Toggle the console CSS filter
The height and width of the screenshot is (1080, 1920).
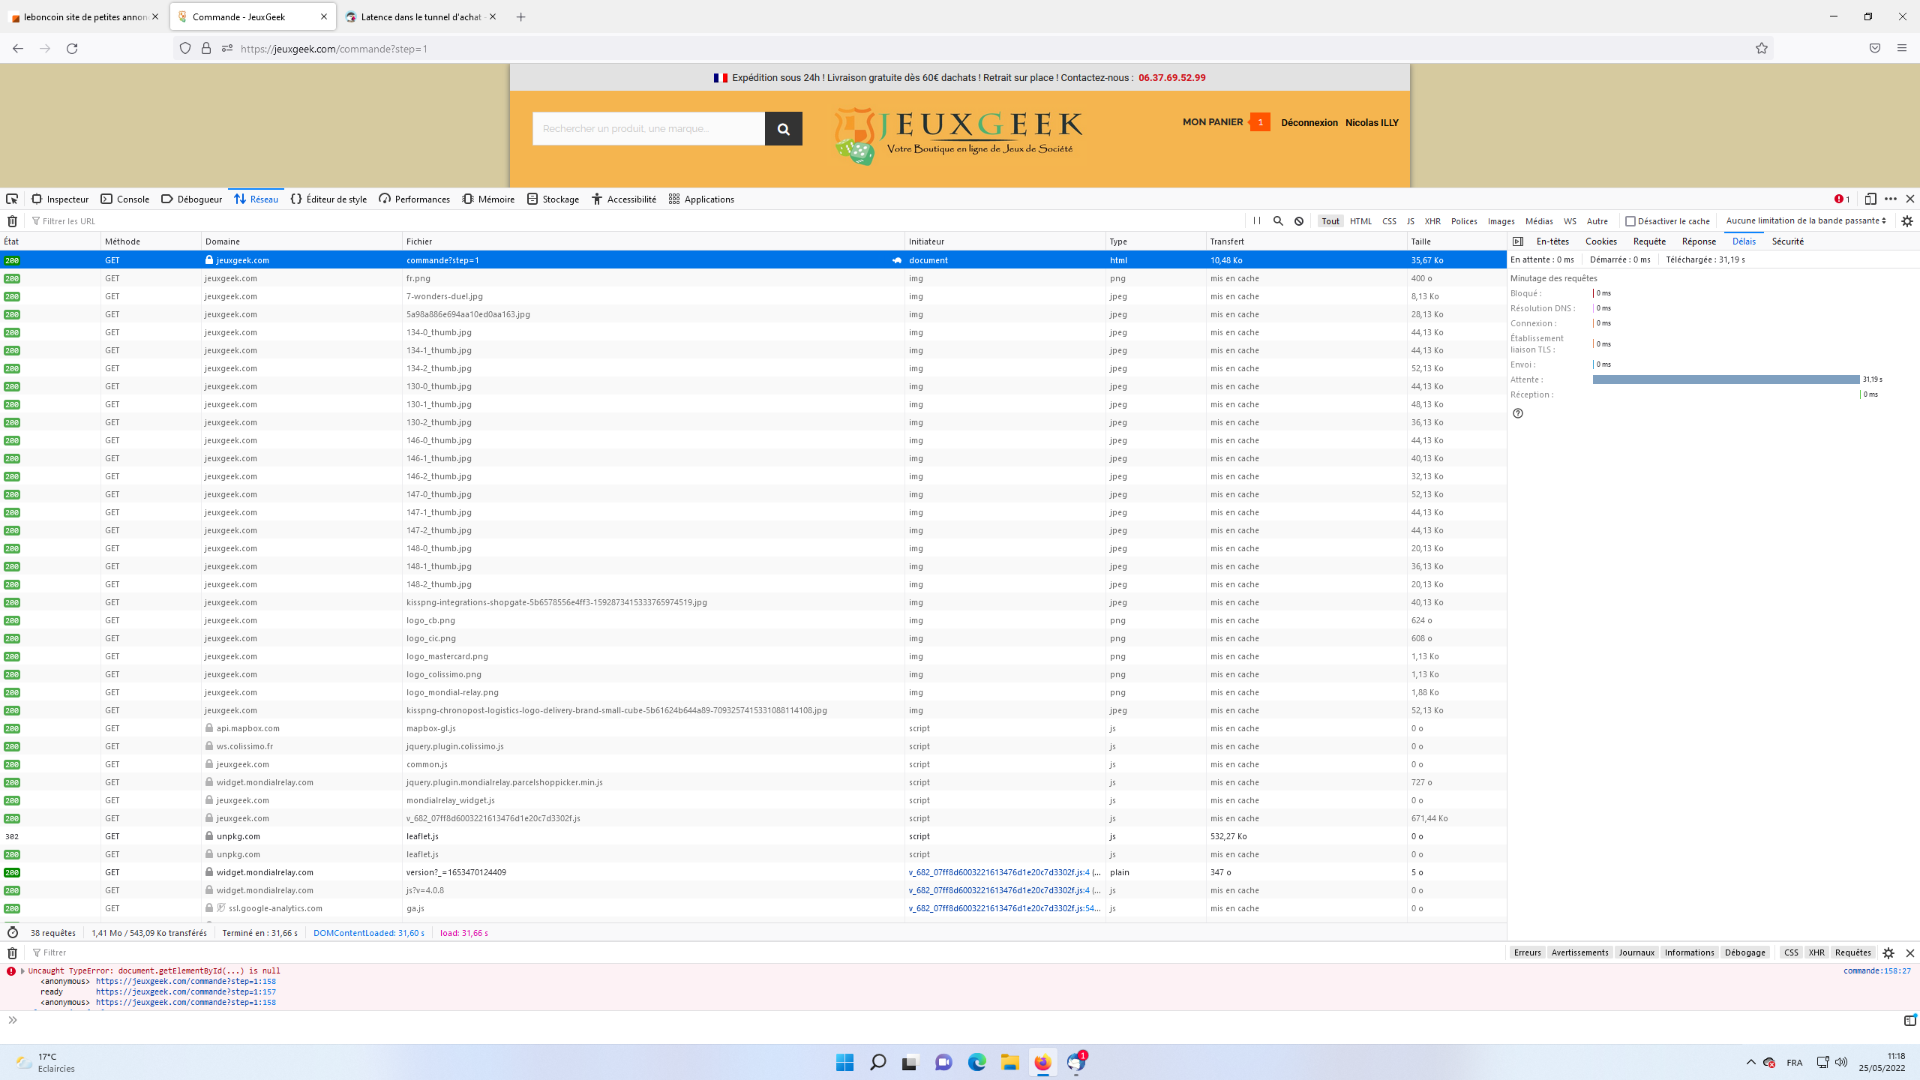click(x=1791, y=953)
